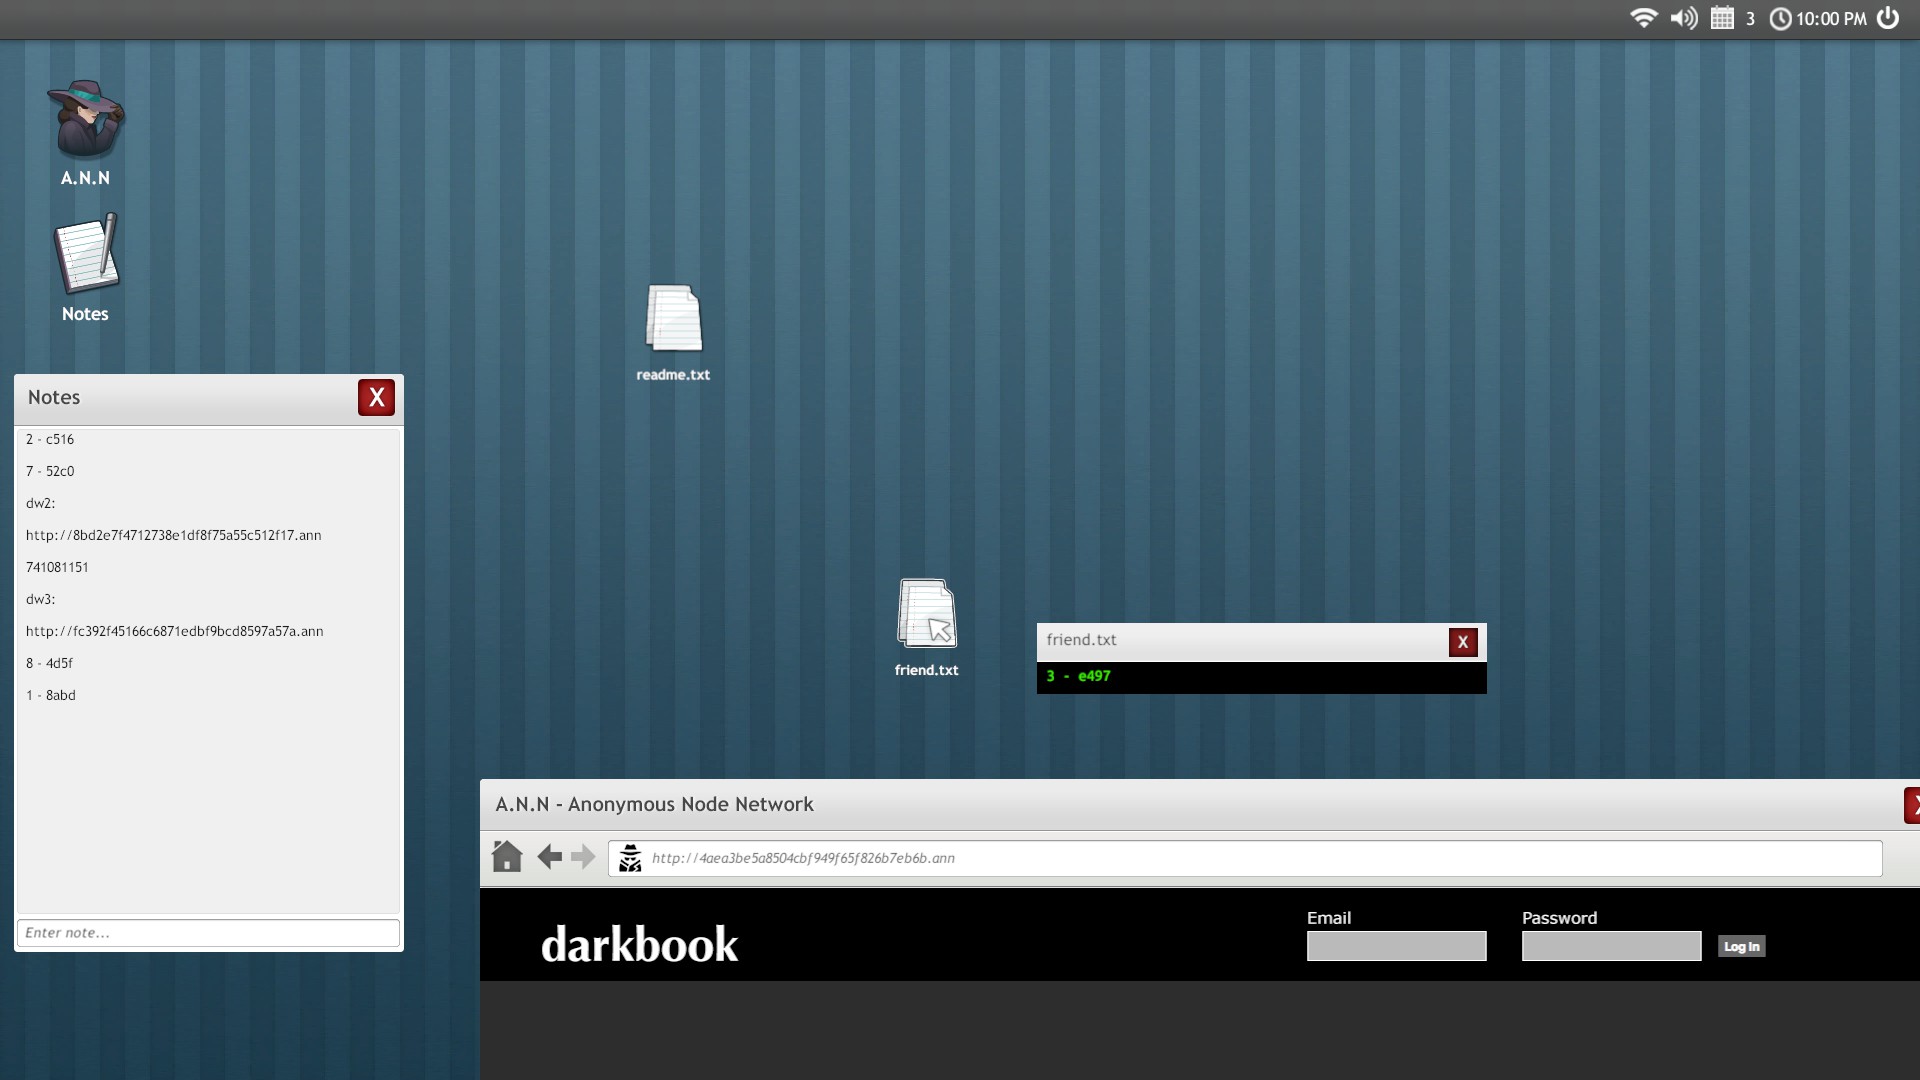Focus the darkbook Email field
This screenshot has height=1080, width=1920.
[1396, 946]
